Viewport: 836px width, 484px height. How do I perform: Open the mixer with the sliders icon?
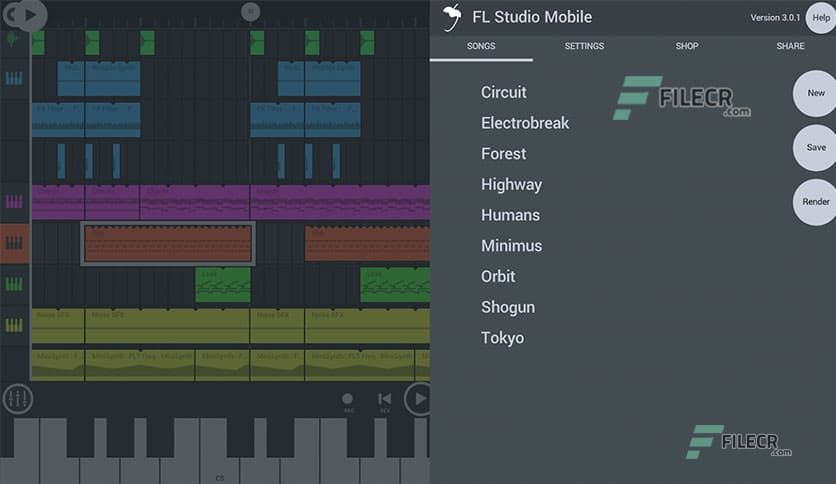tap(17, 399)
